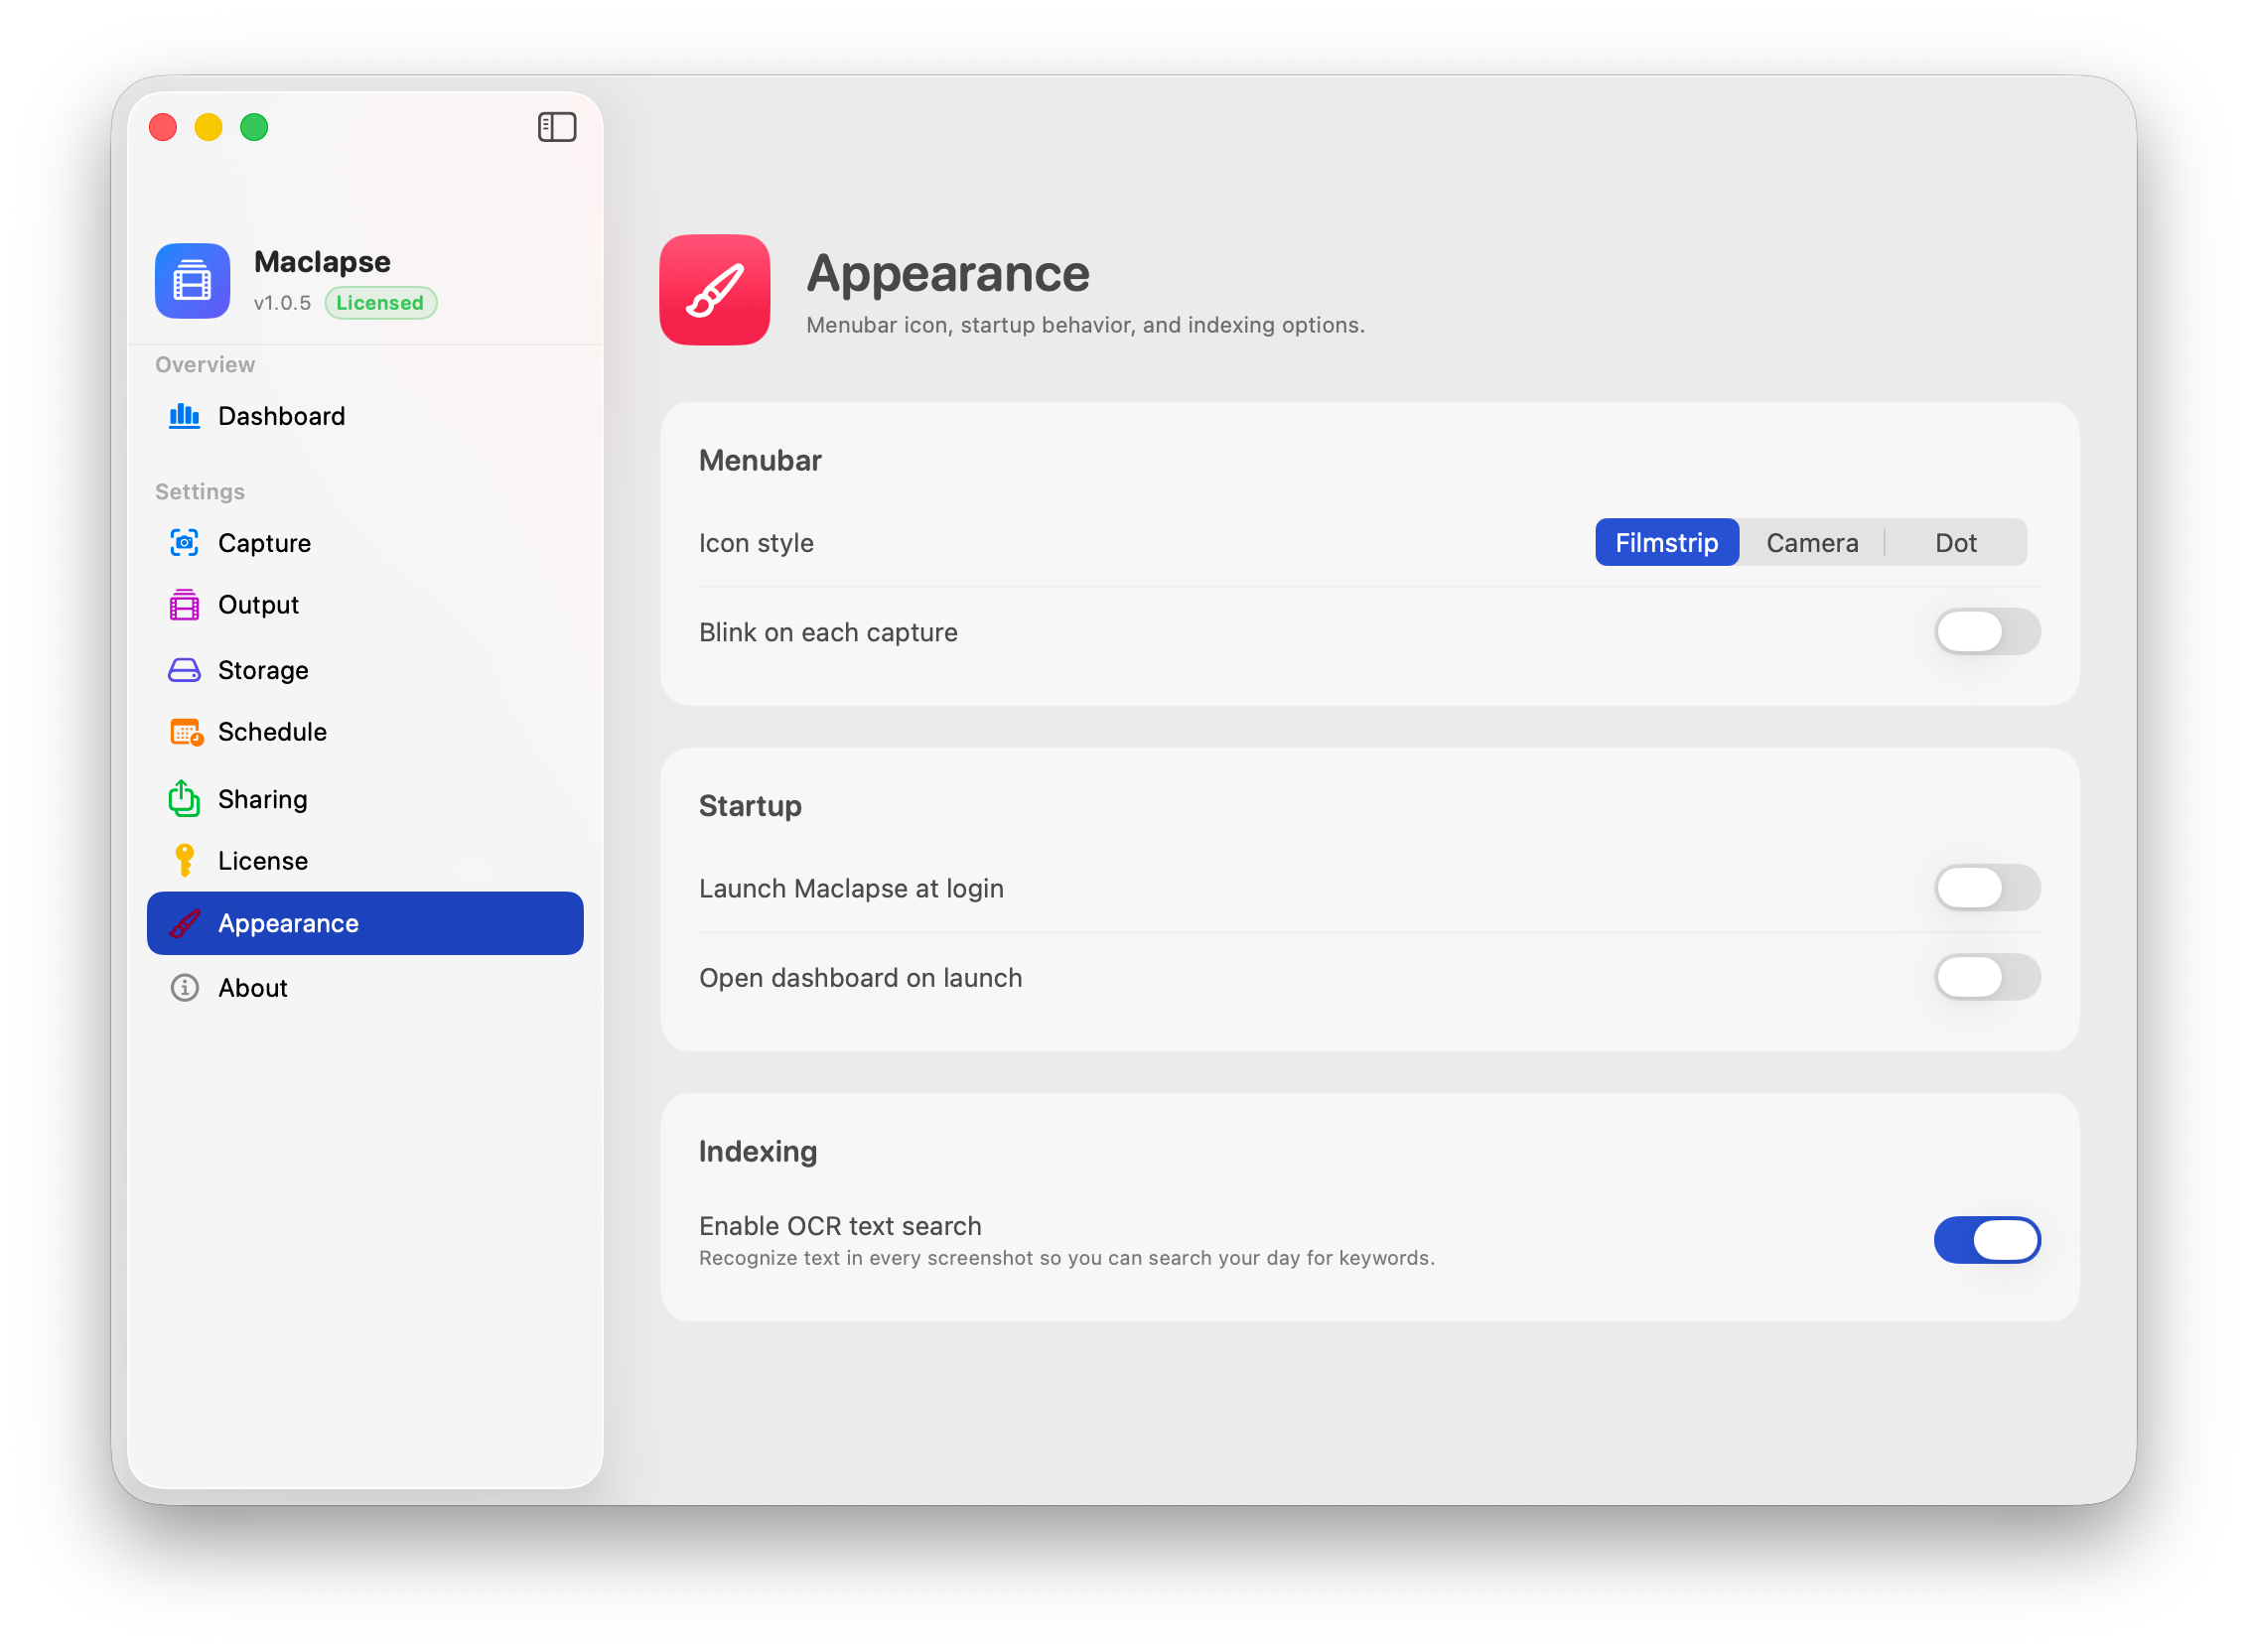
Task: Click the Icon style label
Action: click(x=756, y=543)
